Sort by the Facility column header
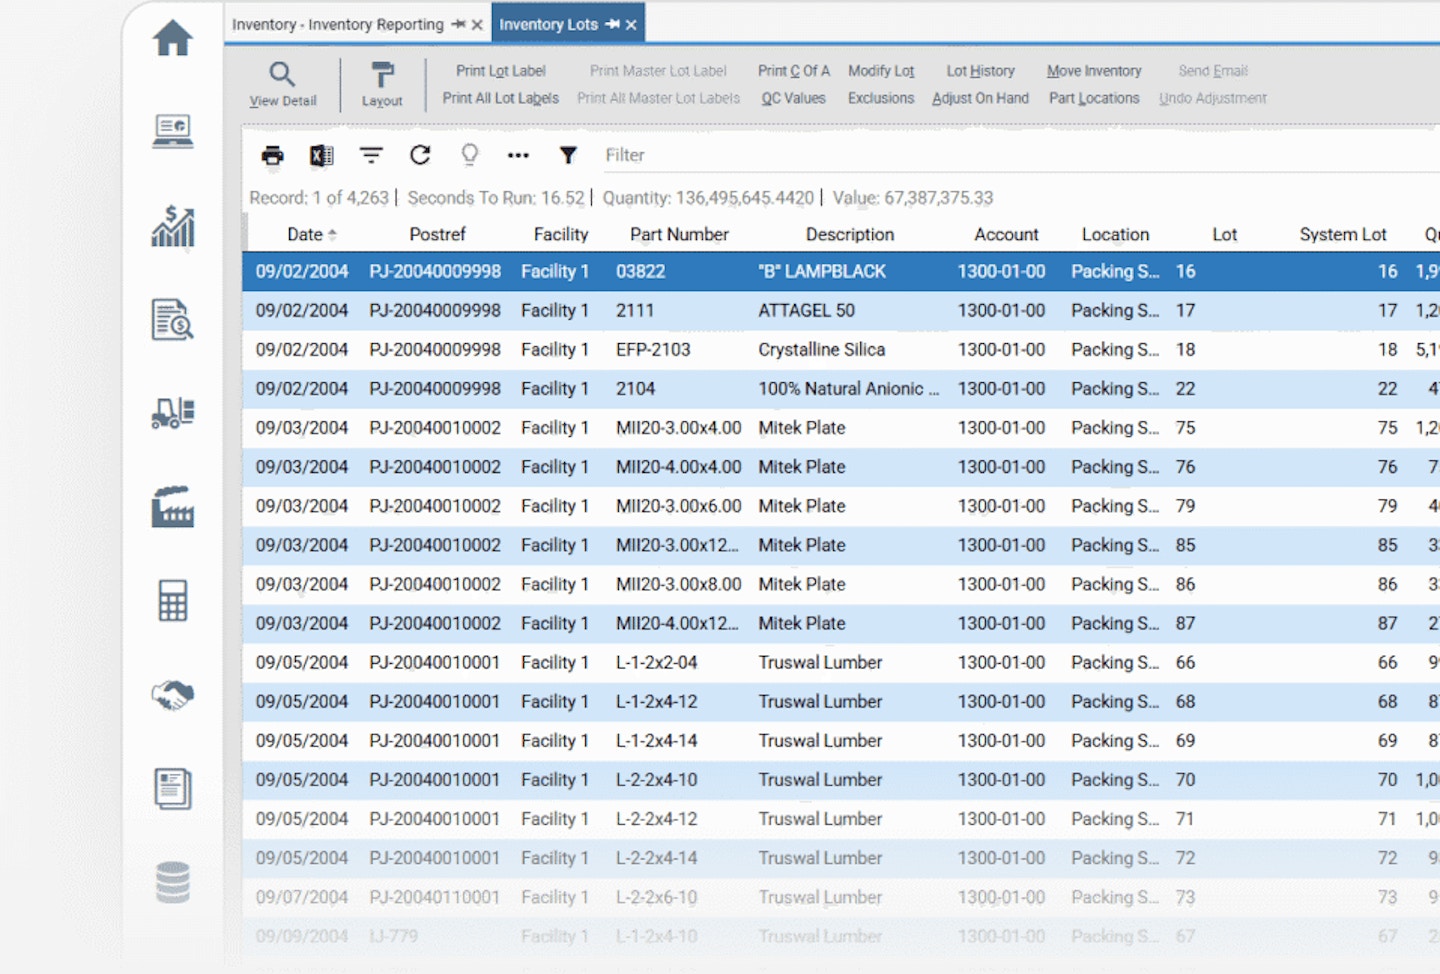This screenshot has height=974, width=1440. point(561,234)
